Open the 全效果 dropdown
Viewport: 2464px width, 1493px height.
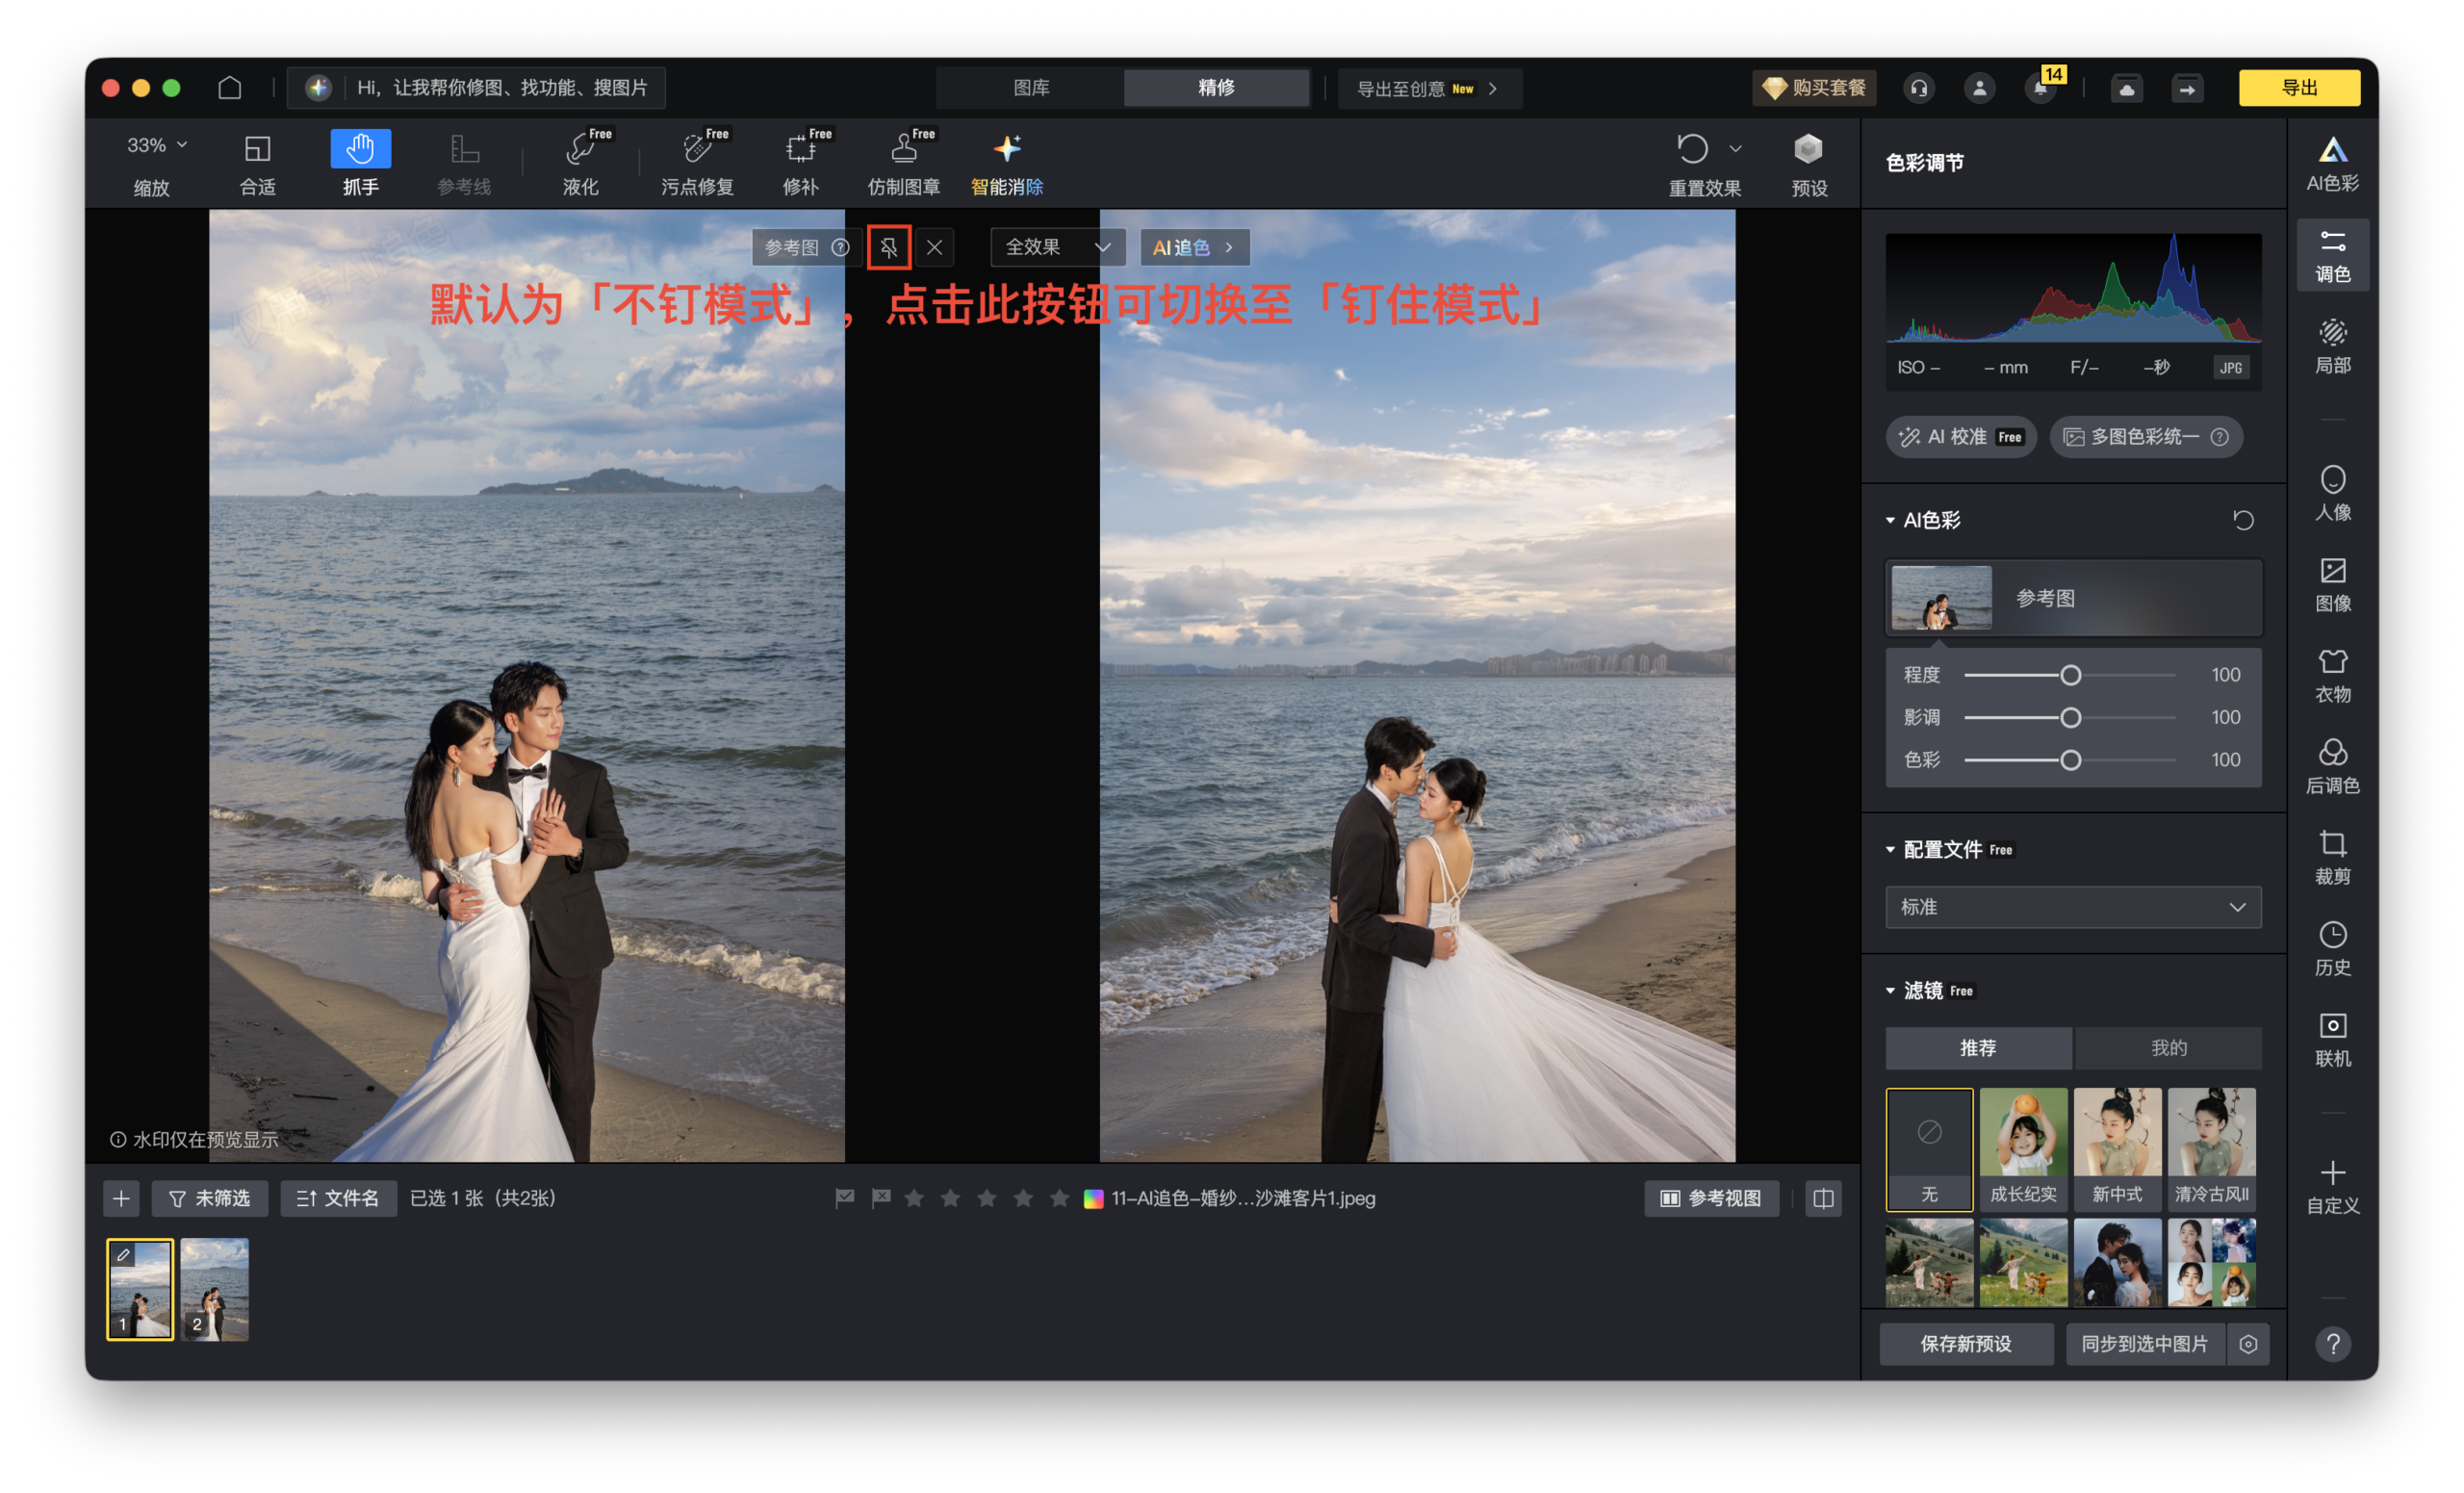click(1057, 247)
